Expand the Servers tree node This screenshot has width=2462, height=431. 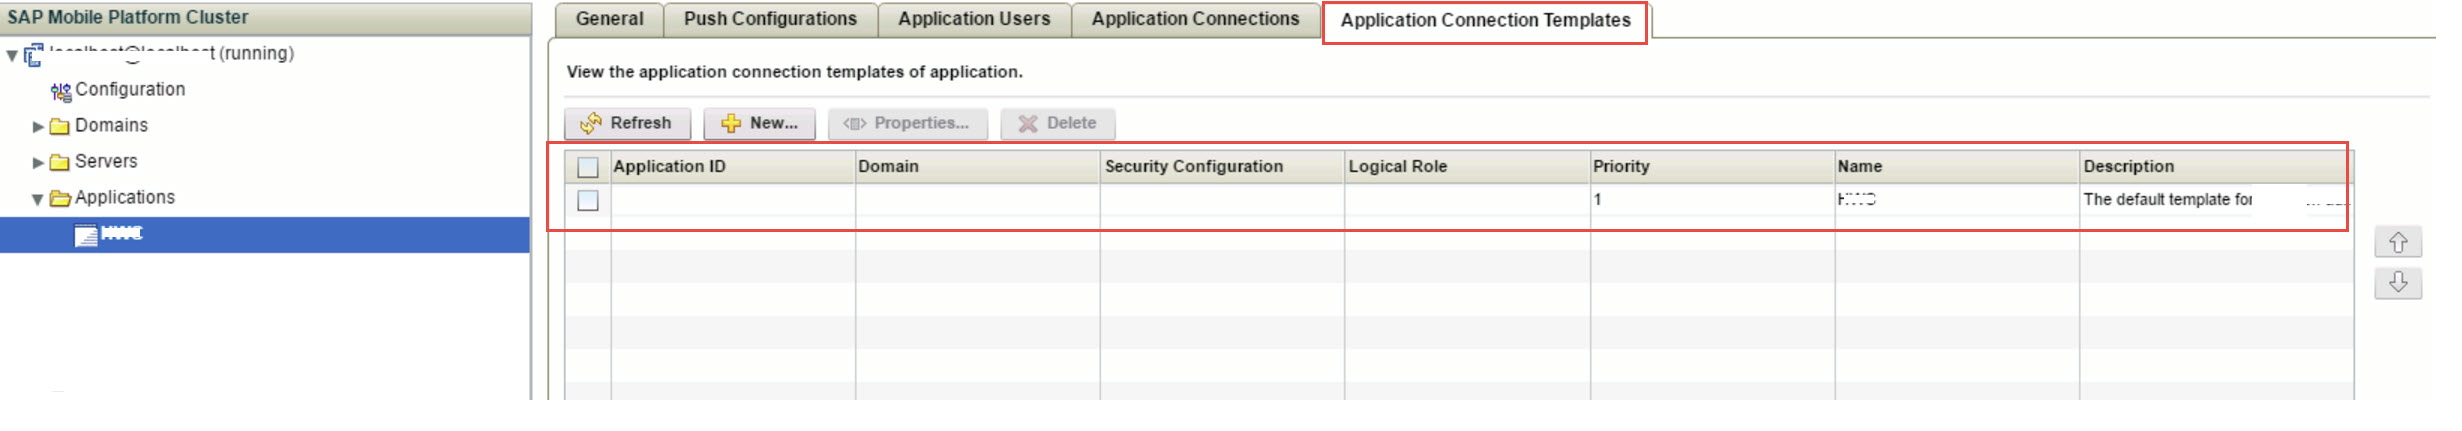pos(38,163)
